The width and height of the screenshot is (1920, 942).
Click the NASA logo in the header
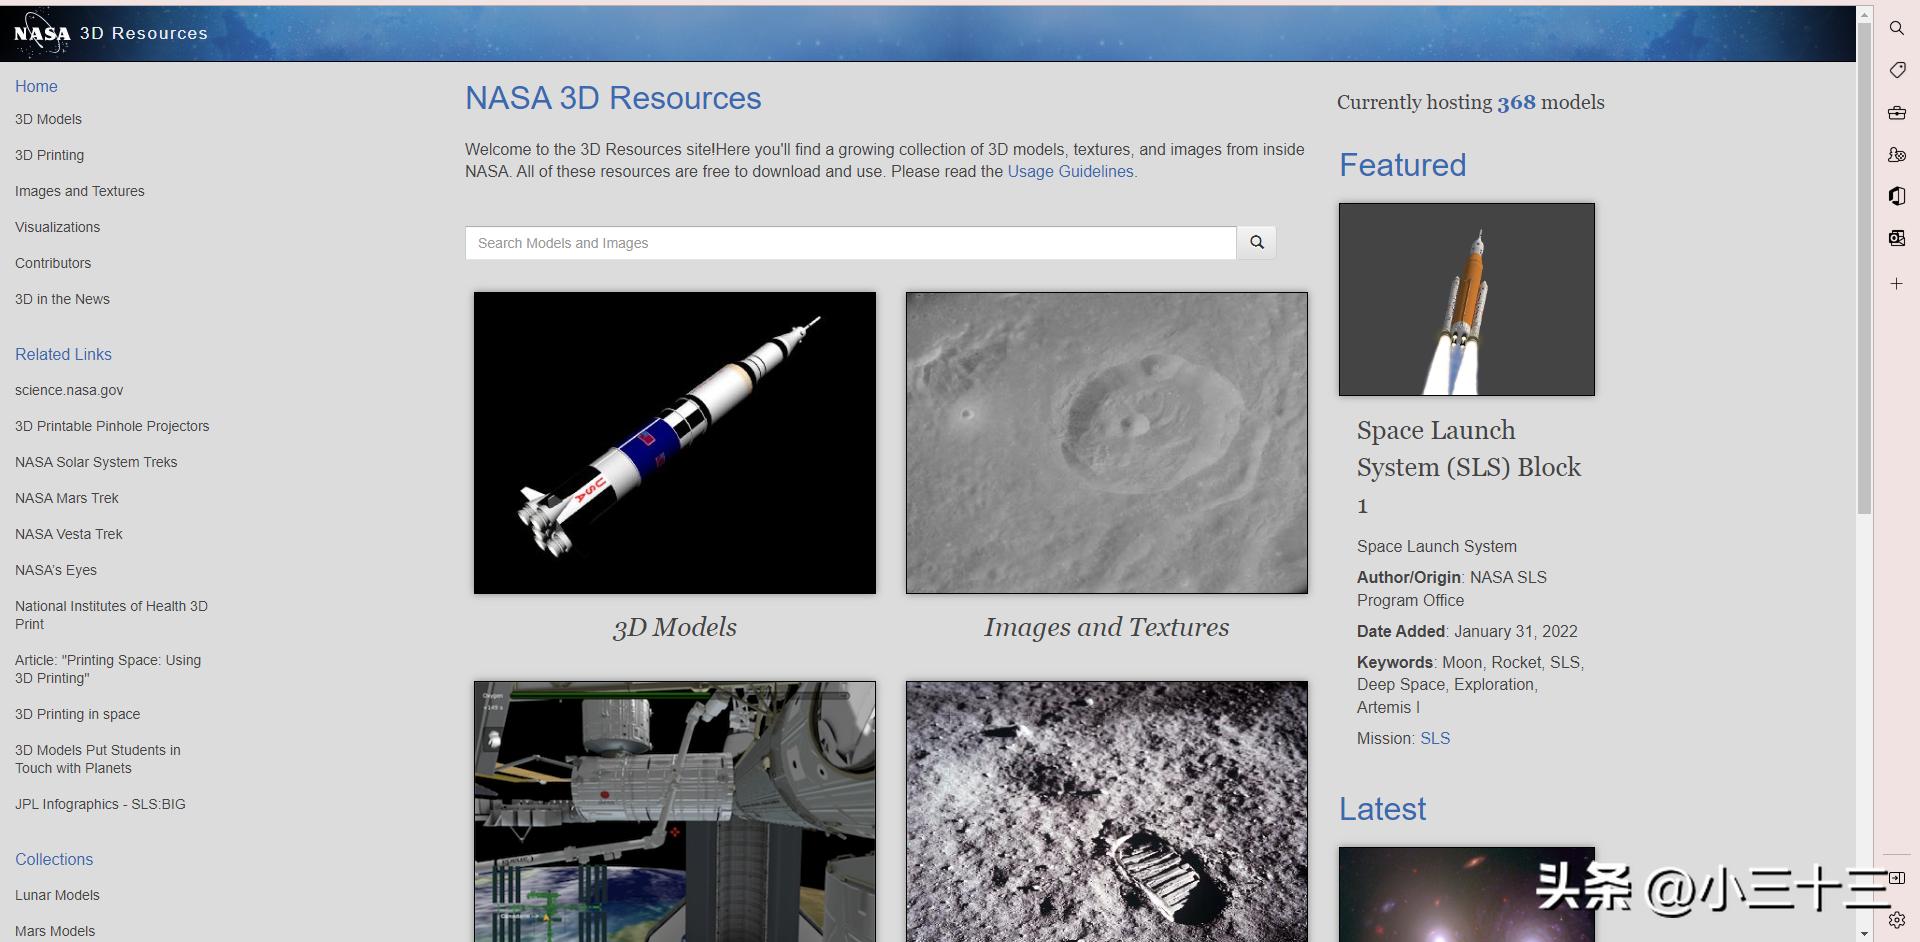click(x=42, y=33)
